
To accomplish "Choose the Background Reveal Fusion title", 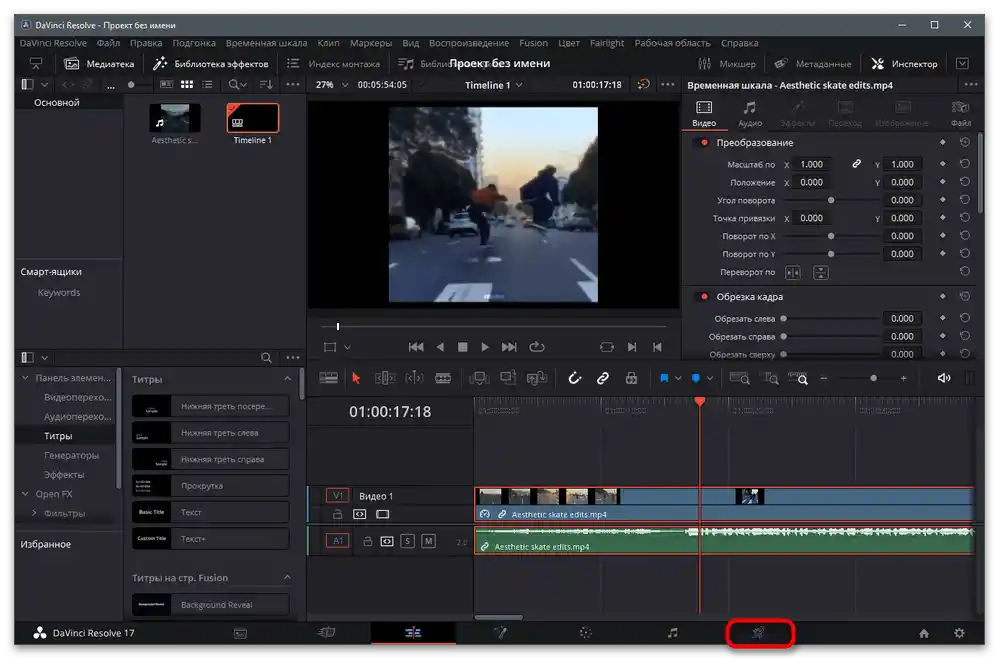I will coord(211,604).
